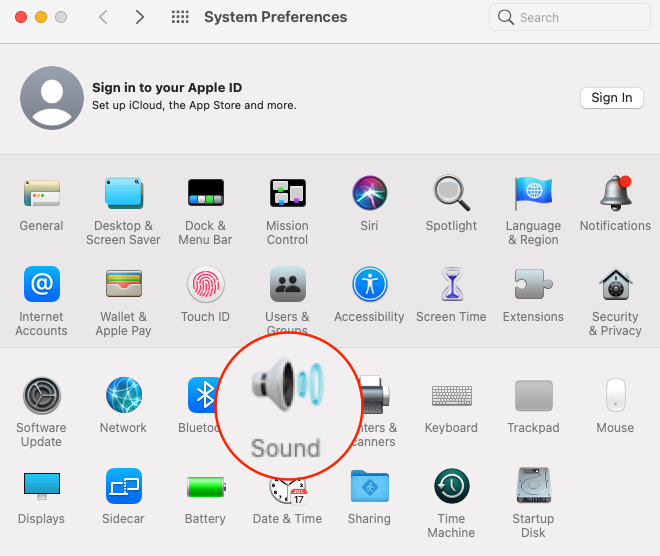The height and width of the screenshot is (556, 660).
Task: Go back with the left arrow
Action: (104, 17)
